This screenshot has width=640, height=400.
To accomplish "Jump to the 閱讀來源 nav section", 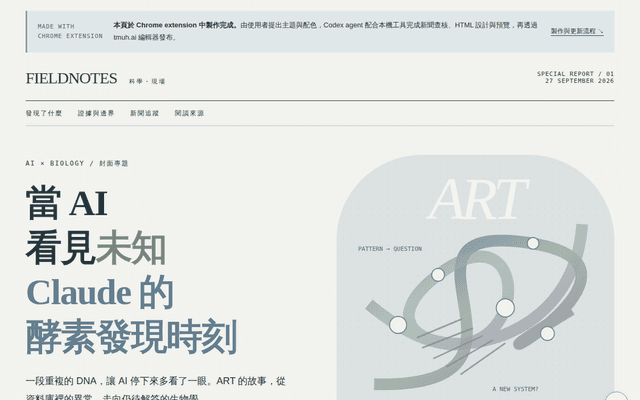I will click(189, 113).
